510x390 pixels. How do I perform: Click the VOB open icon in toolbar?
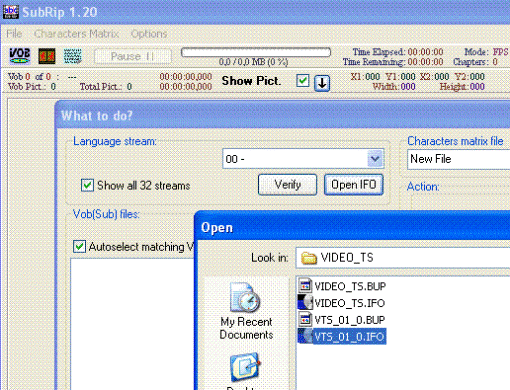click(x=19, y=56)
